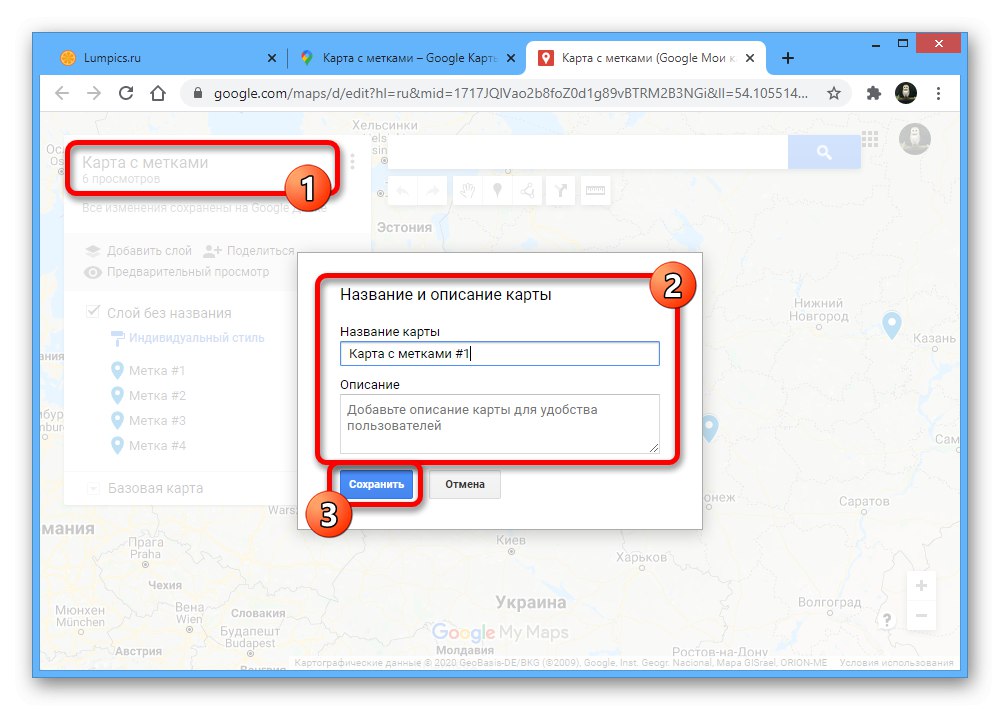The image size is (1000, 710).
Task: Click the Отмена button
Action: pyautogui.click(x=464, y=484)
